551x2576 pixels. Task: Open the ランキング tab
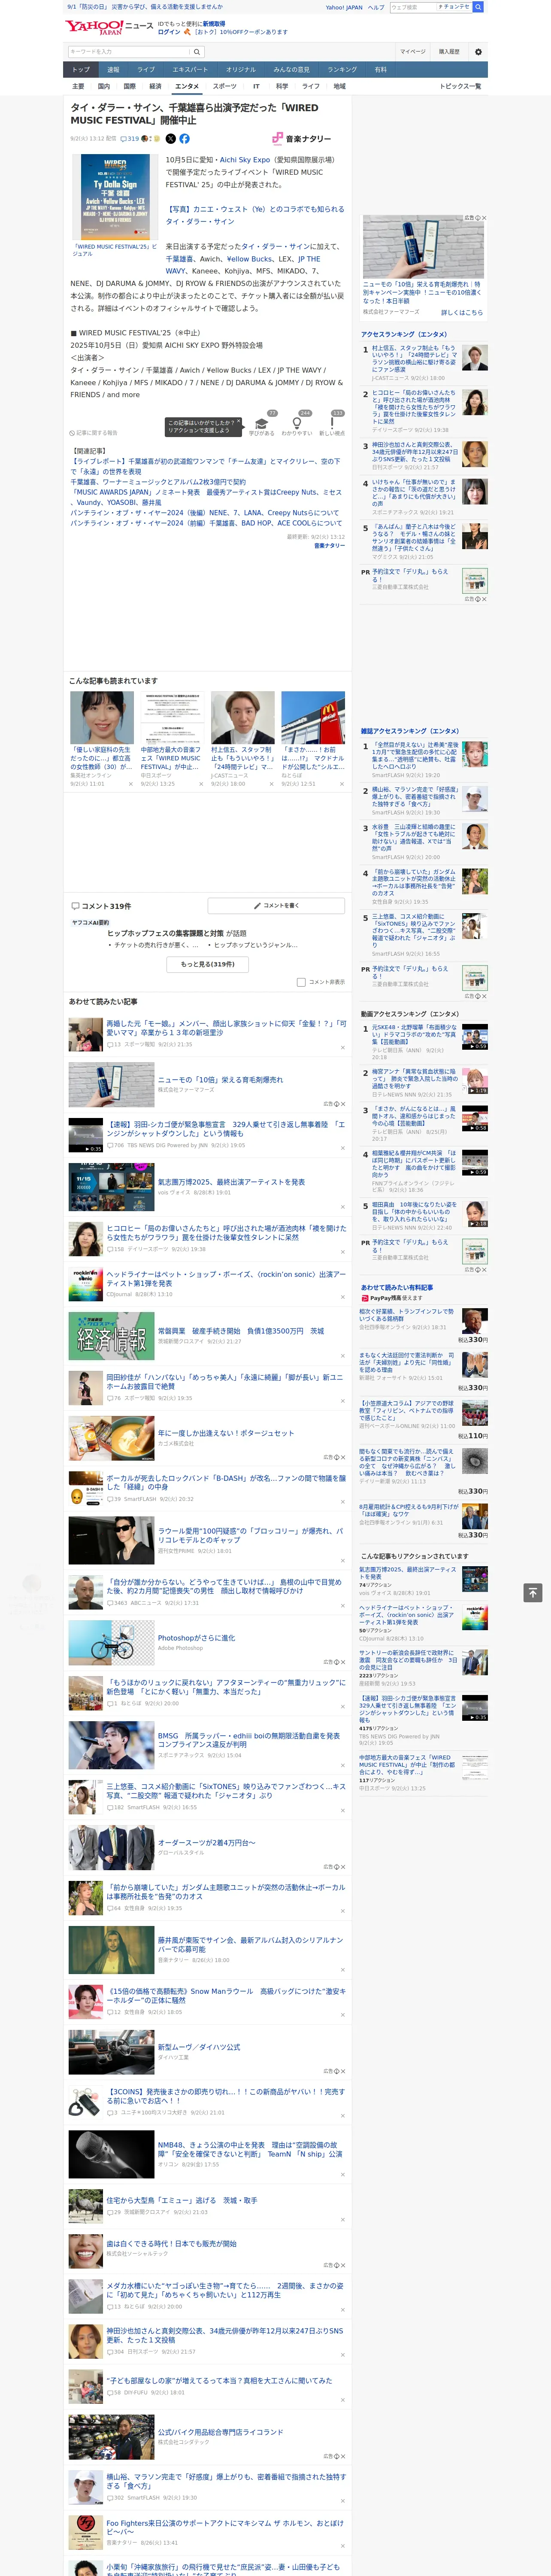click(x=342, y=70)
